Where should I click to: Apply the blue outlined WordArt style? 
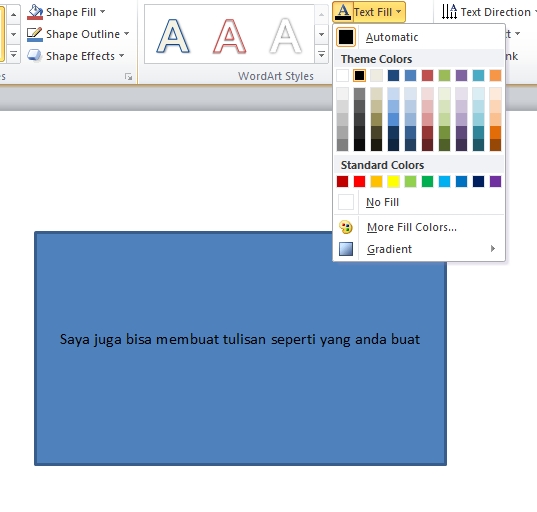tap(173, 36)
